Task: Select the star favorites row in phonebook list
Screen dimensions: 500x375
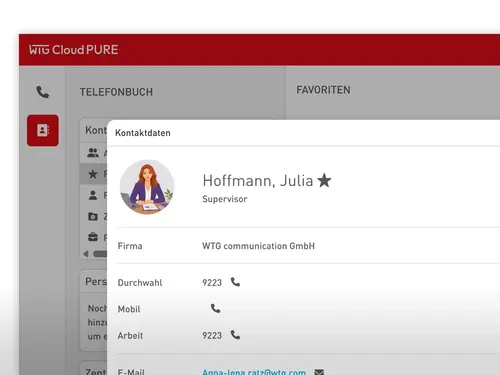Action: 93,174
